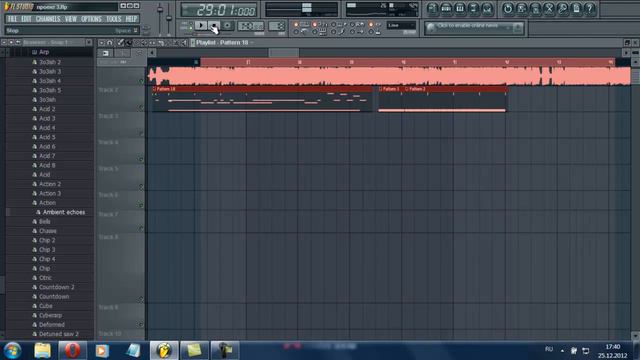The width and height of the screenshot is (640, 360).
Task: Open the piano roll shortcut icon
Action: point(460,9)
